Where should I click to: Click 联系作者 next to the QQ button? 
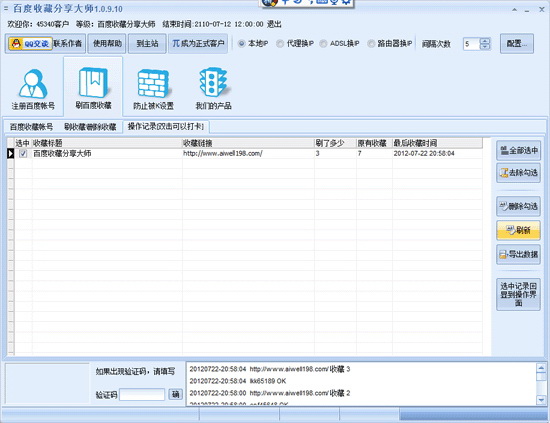click(68, 43)
